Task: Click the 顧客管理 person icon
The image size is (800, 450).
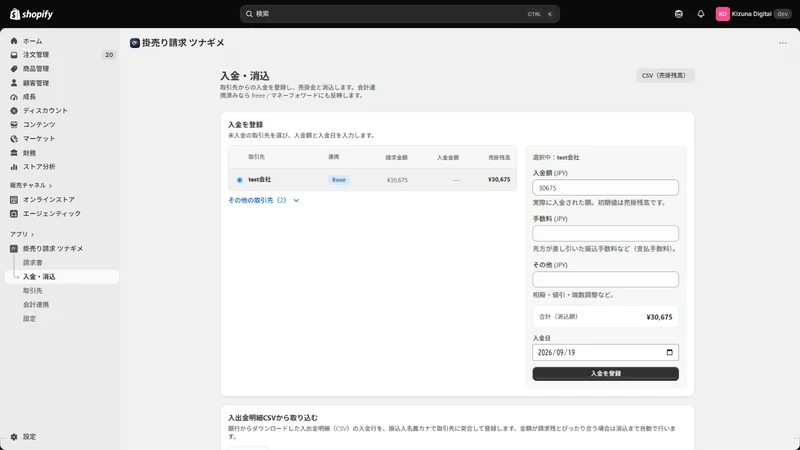Action: click(14, 83)
